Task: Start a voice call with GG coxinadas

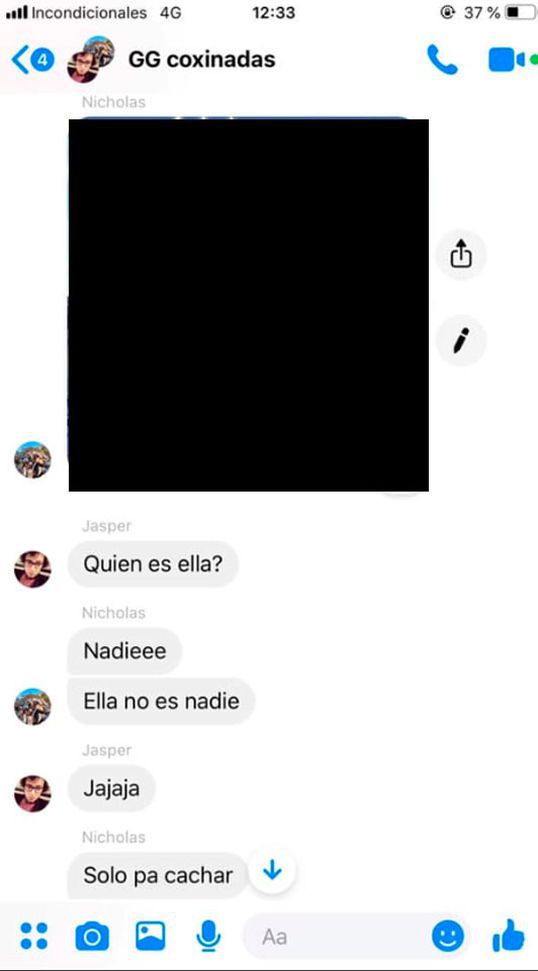Action: (442, 60)
